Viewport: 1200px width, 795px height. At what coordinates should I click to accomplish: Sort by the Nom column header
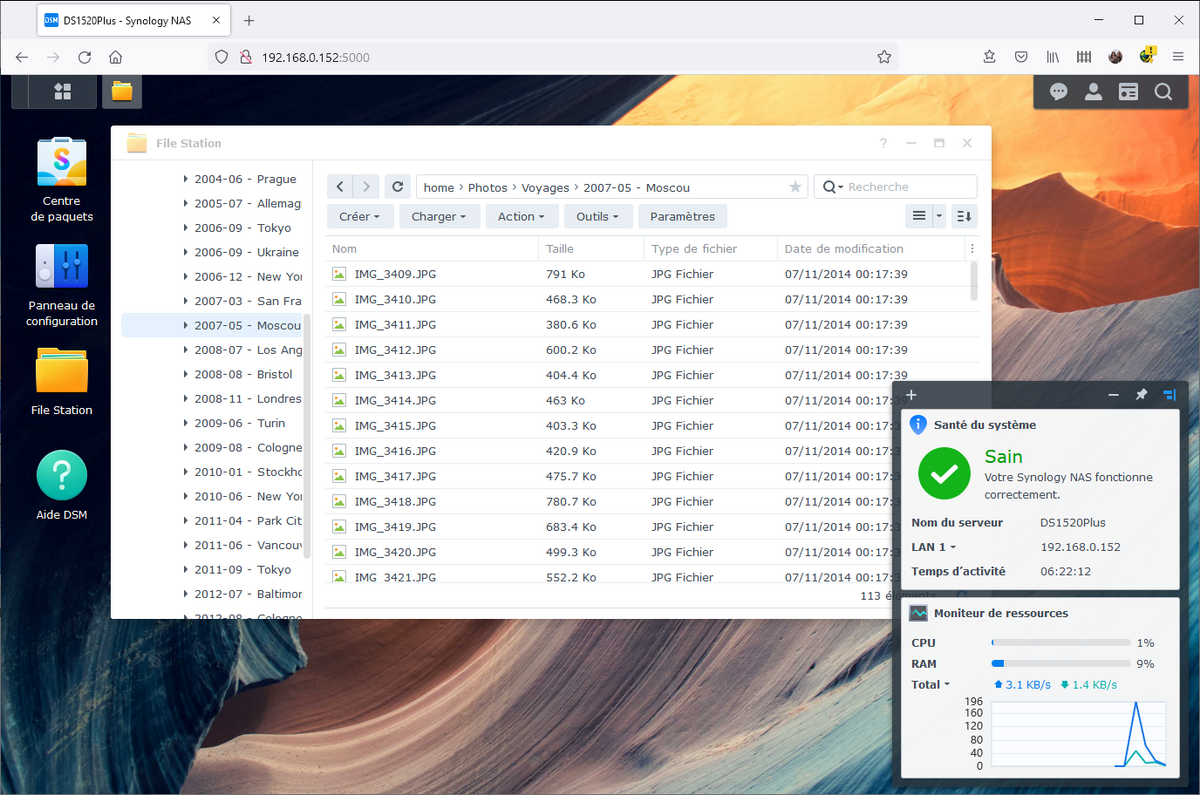click(x=432, y=249)
